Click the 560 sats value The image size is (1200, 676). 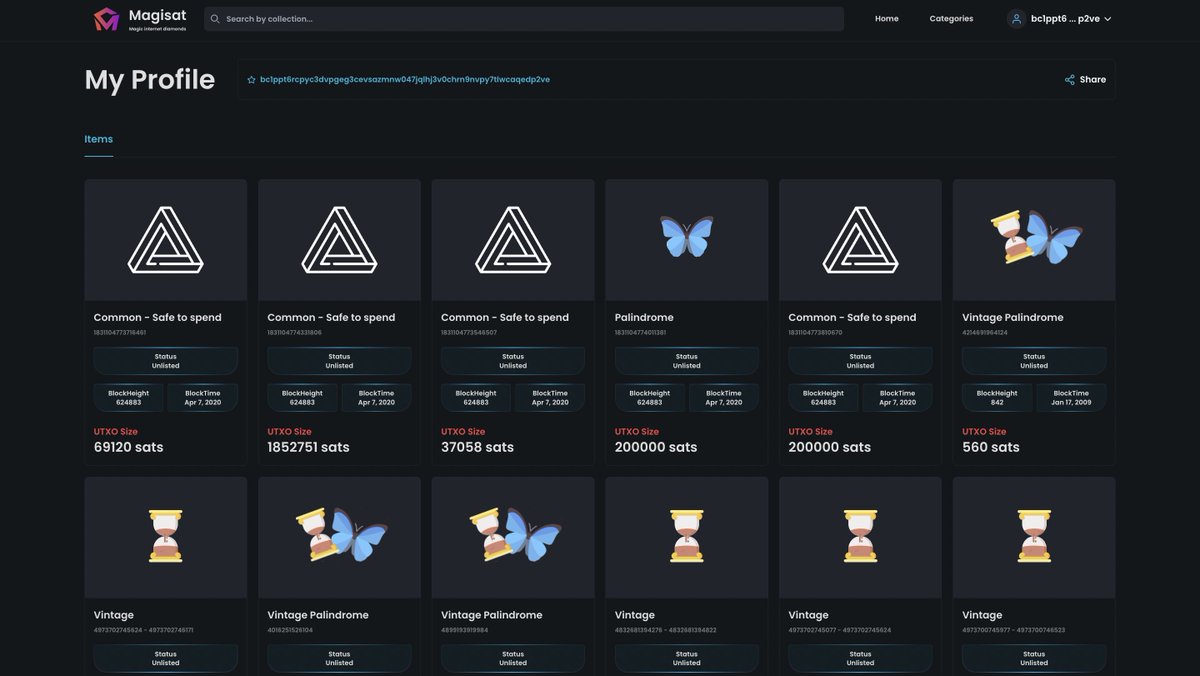coord(991,447)
